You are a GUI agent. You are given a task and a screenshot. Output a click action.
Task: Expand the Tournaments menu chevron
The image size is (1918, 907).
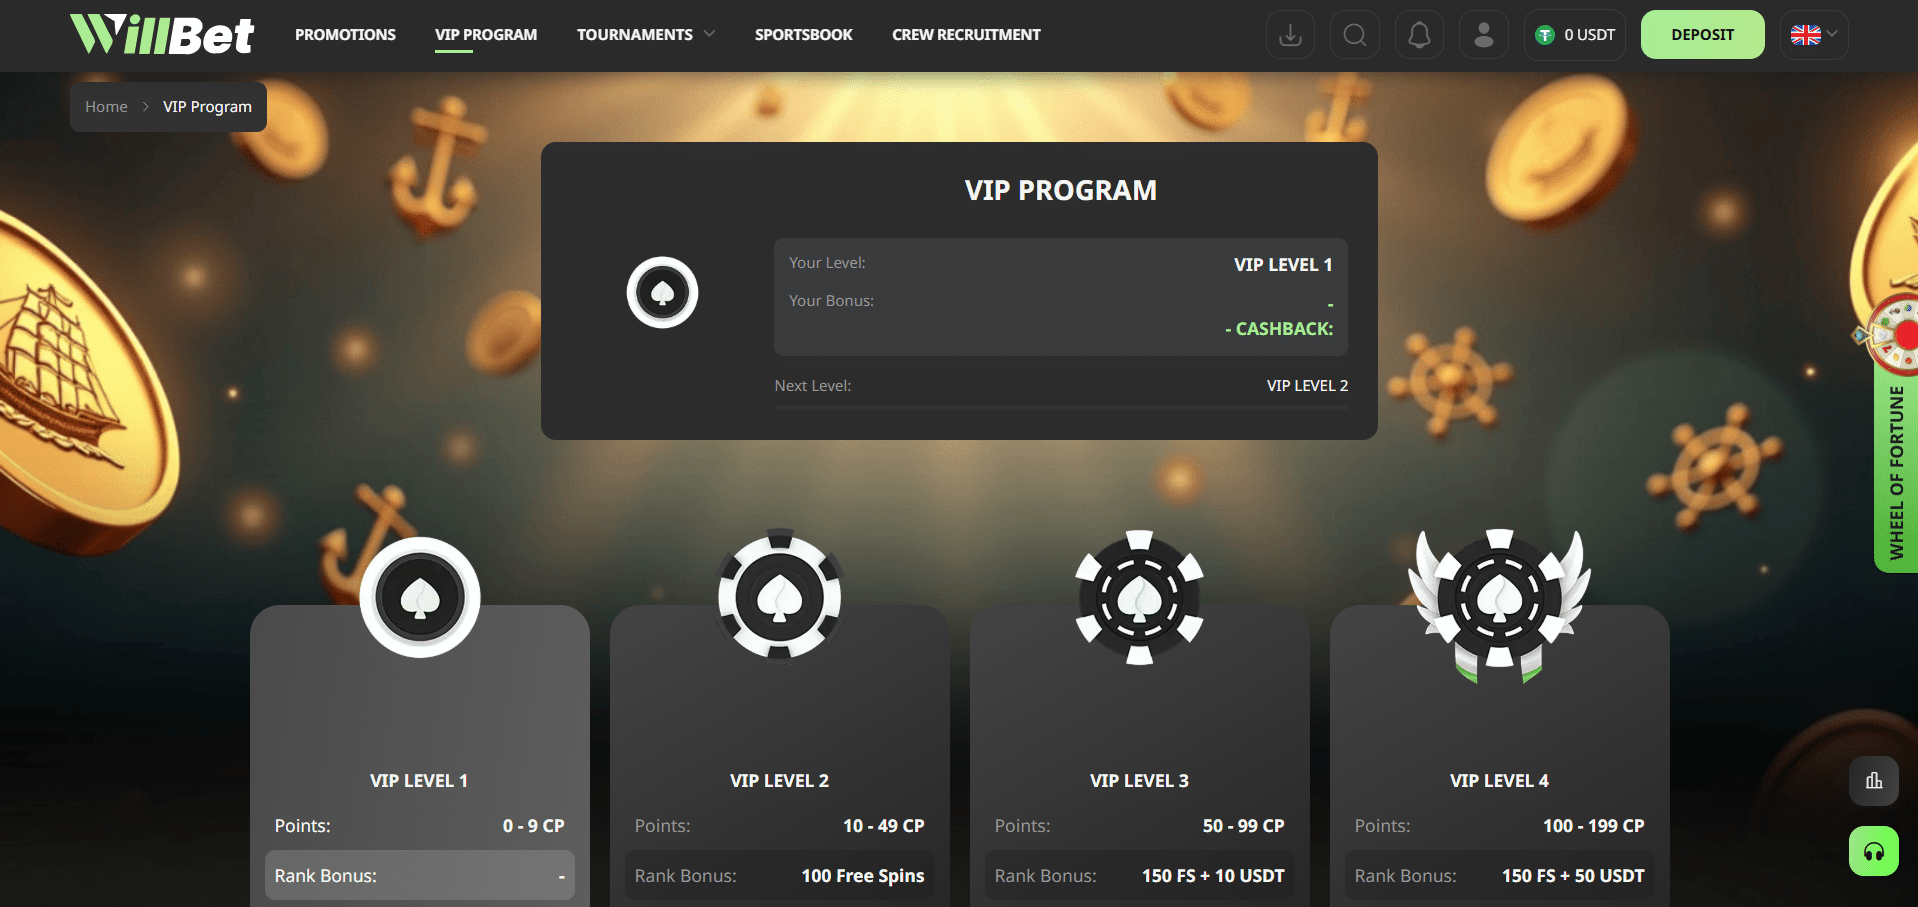pos(710,34)
